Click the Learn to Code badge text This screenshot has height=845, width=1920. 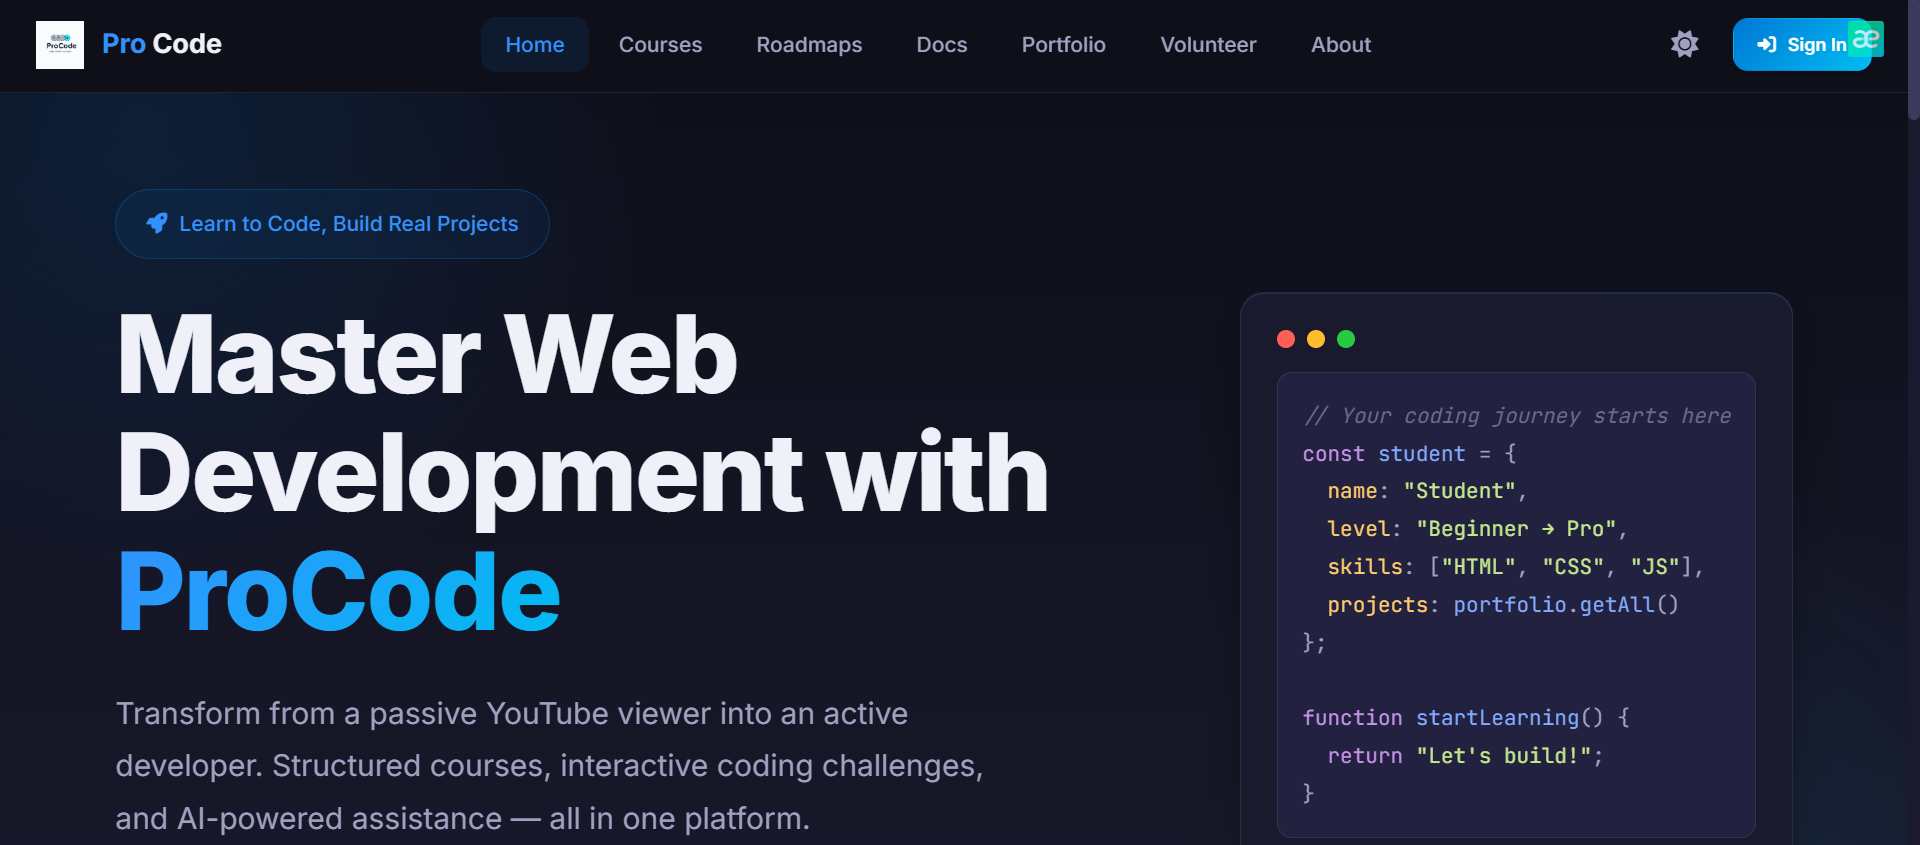[348, 224]
